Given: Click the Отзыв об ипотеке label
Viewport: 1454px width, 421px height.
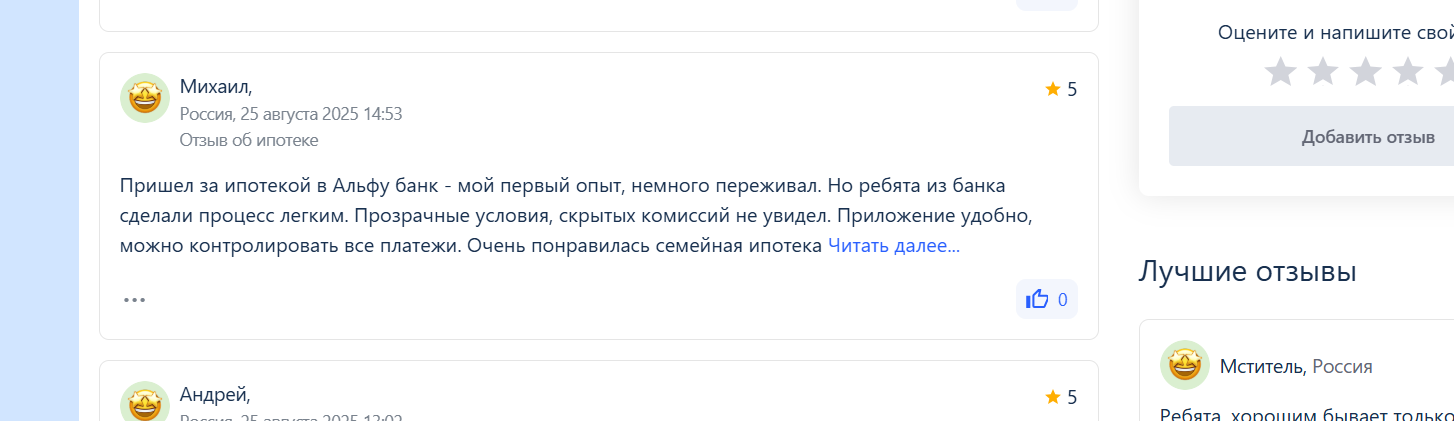Looking at the screenshot, I should (249, 140).
